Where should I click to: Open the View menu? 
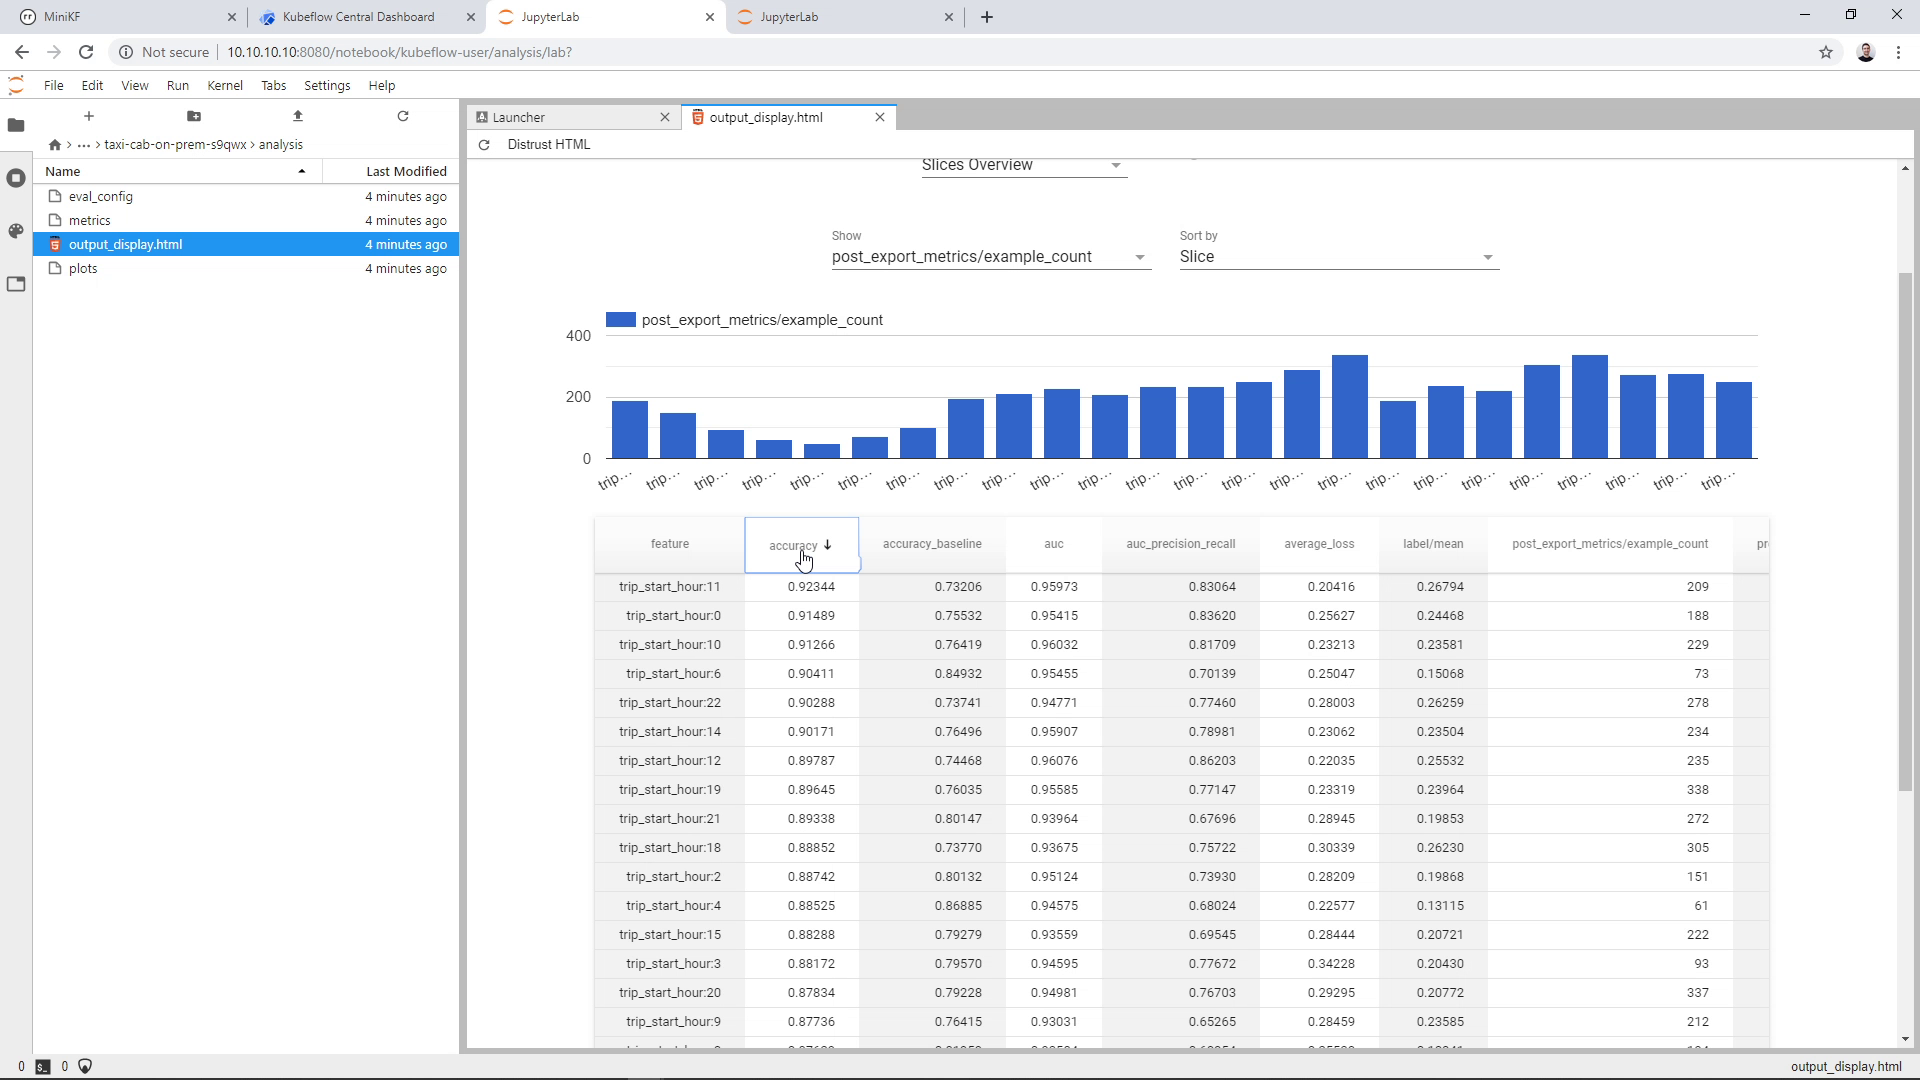(135, 86)
